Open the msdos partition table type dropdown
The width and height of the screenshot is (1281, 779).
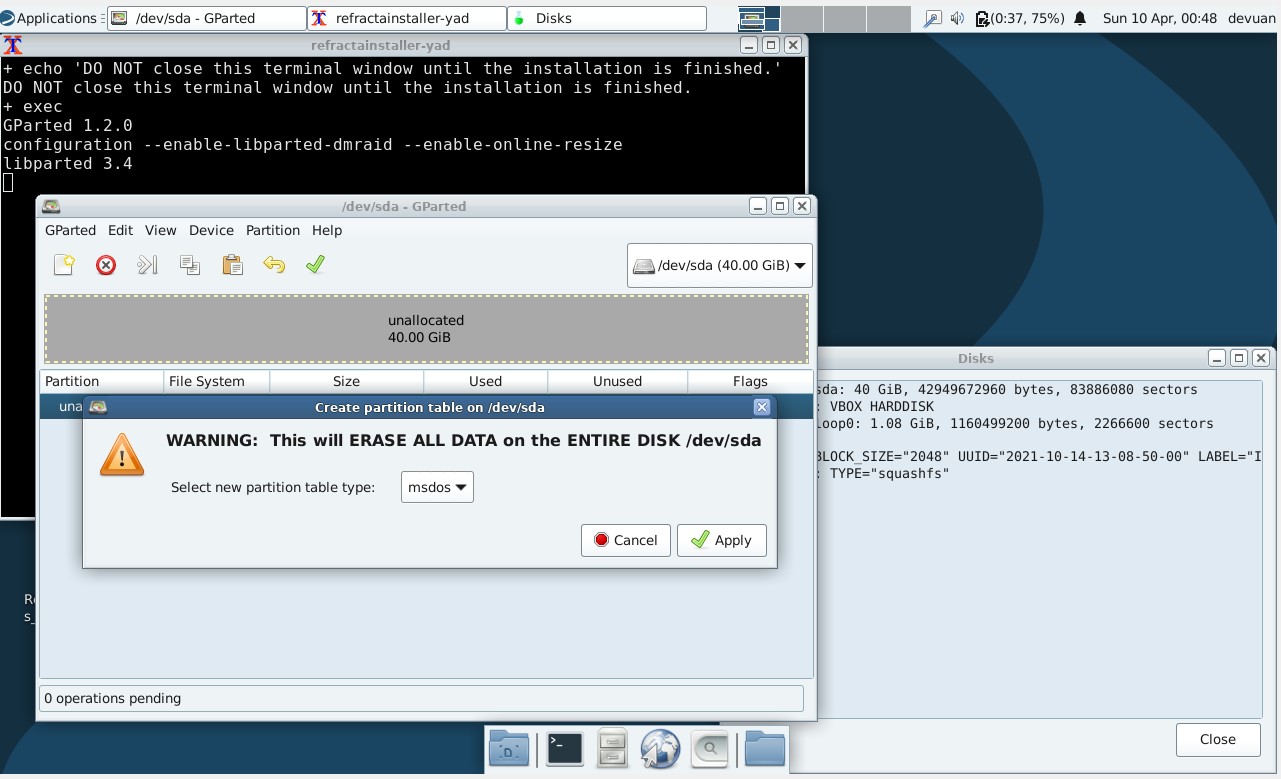pos(437,487)
